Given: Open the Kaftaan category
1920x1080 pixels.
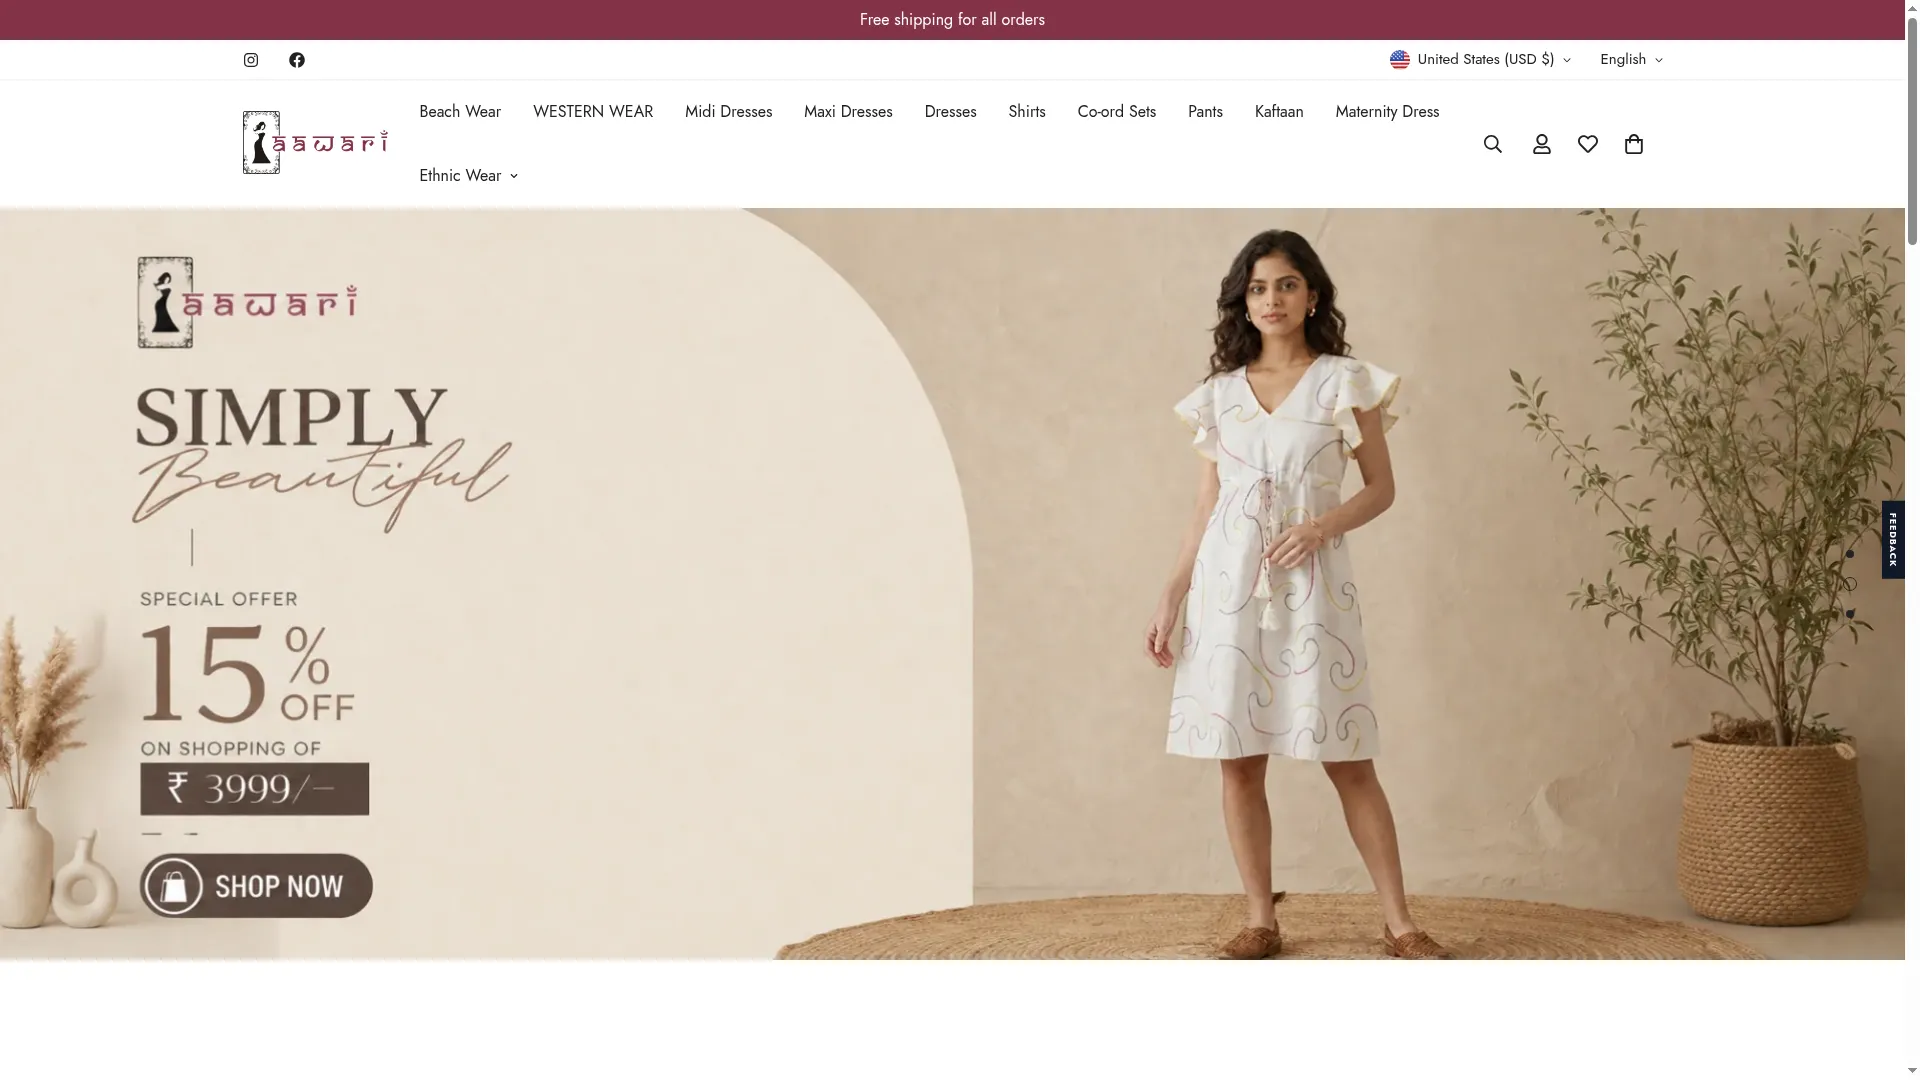Looking at the screenshot, I should click(1279, 112).
